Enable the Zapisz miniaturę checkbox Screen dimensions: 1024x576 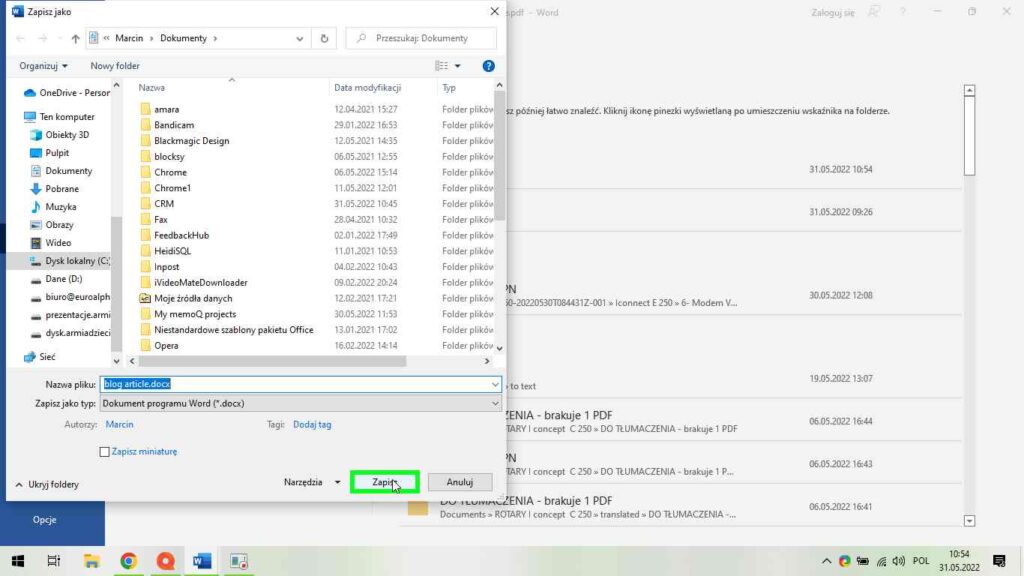[105, 452]
